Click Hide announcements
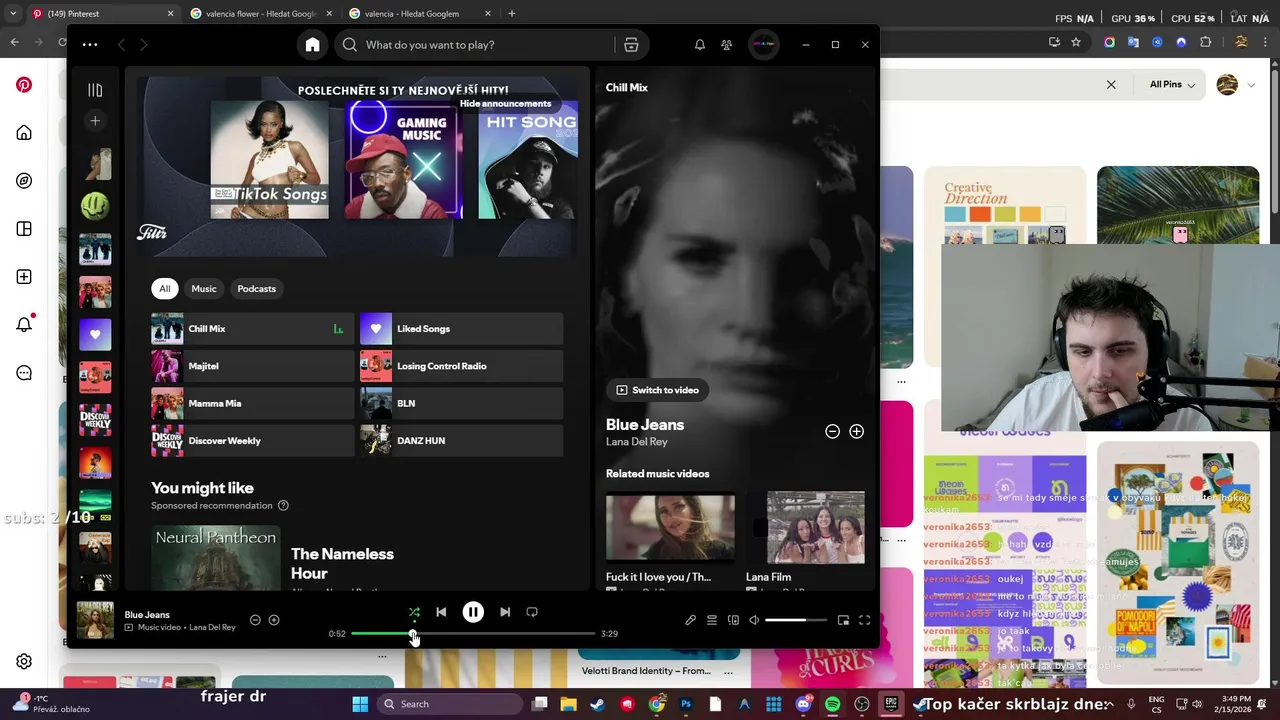Screen dimensions: 1280x720 tap(505, 103)
